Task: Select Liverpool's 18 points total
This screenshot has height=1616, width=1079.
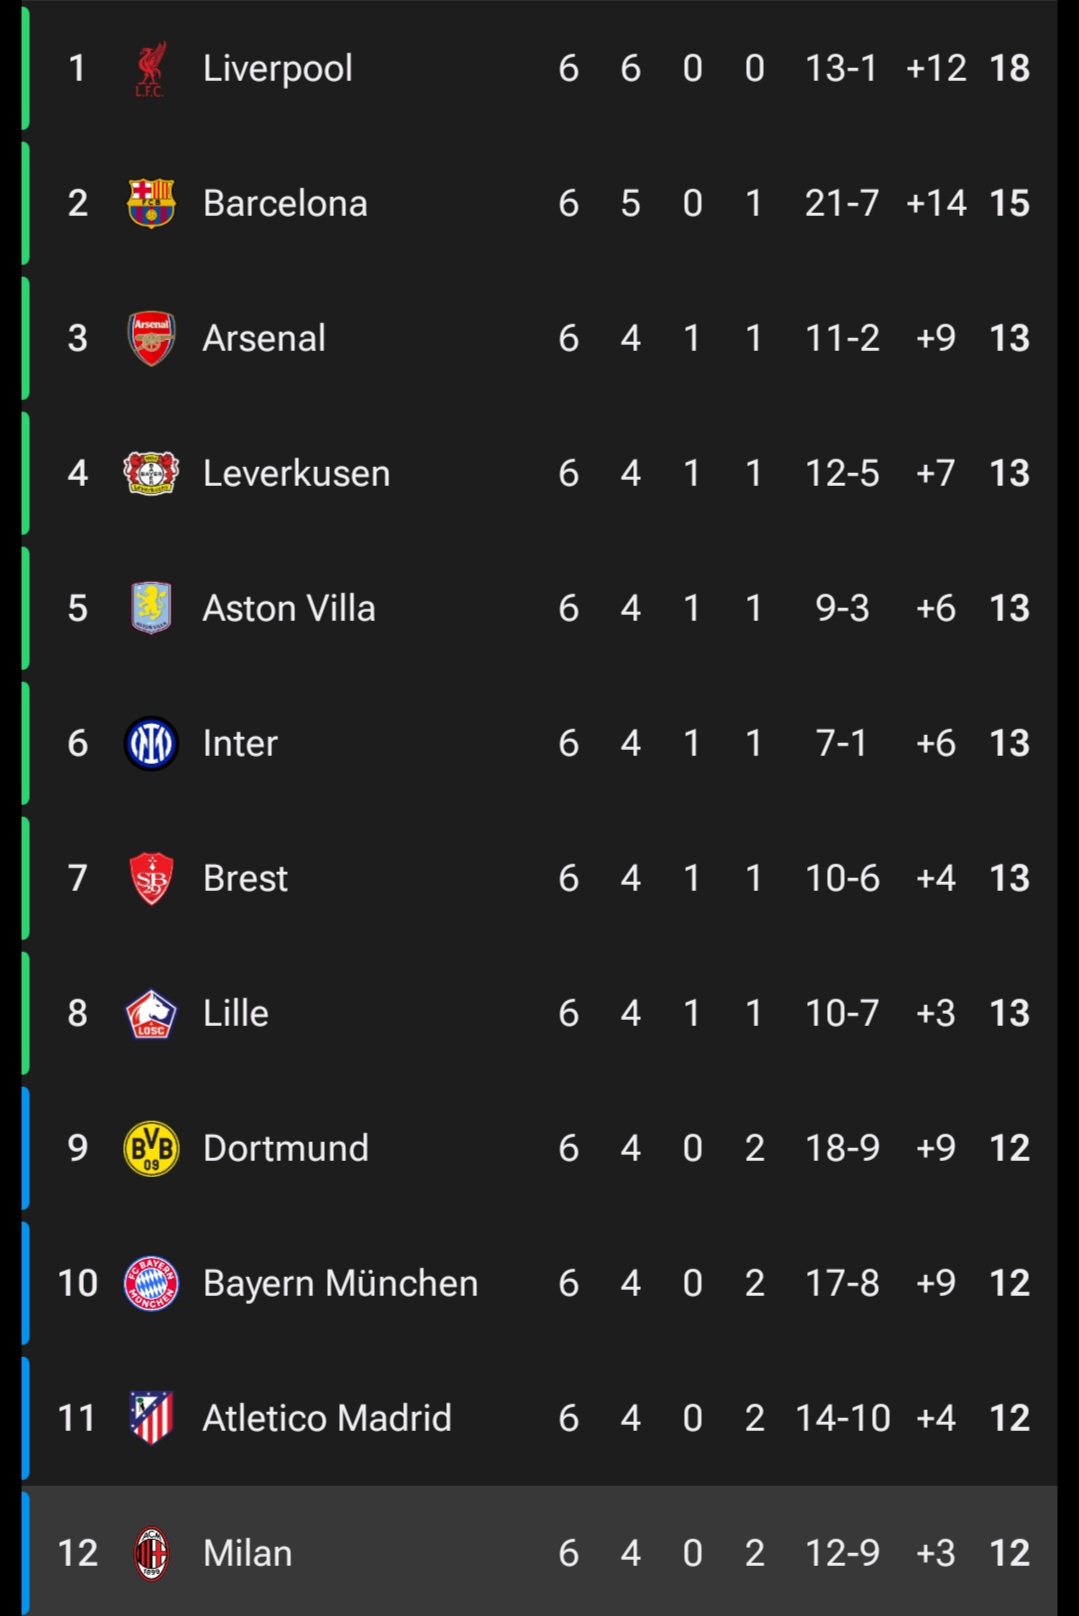Action: click(1009, 68)
